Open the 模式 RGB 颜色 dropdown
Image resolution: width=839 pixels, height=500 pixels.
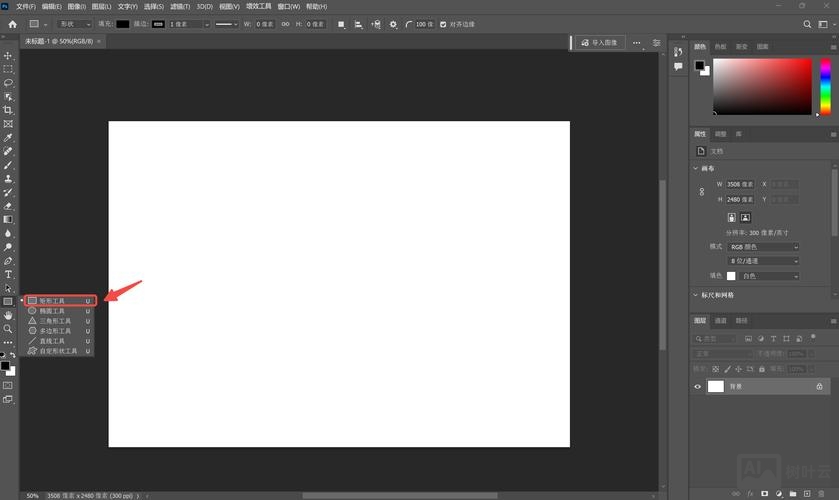763,246
